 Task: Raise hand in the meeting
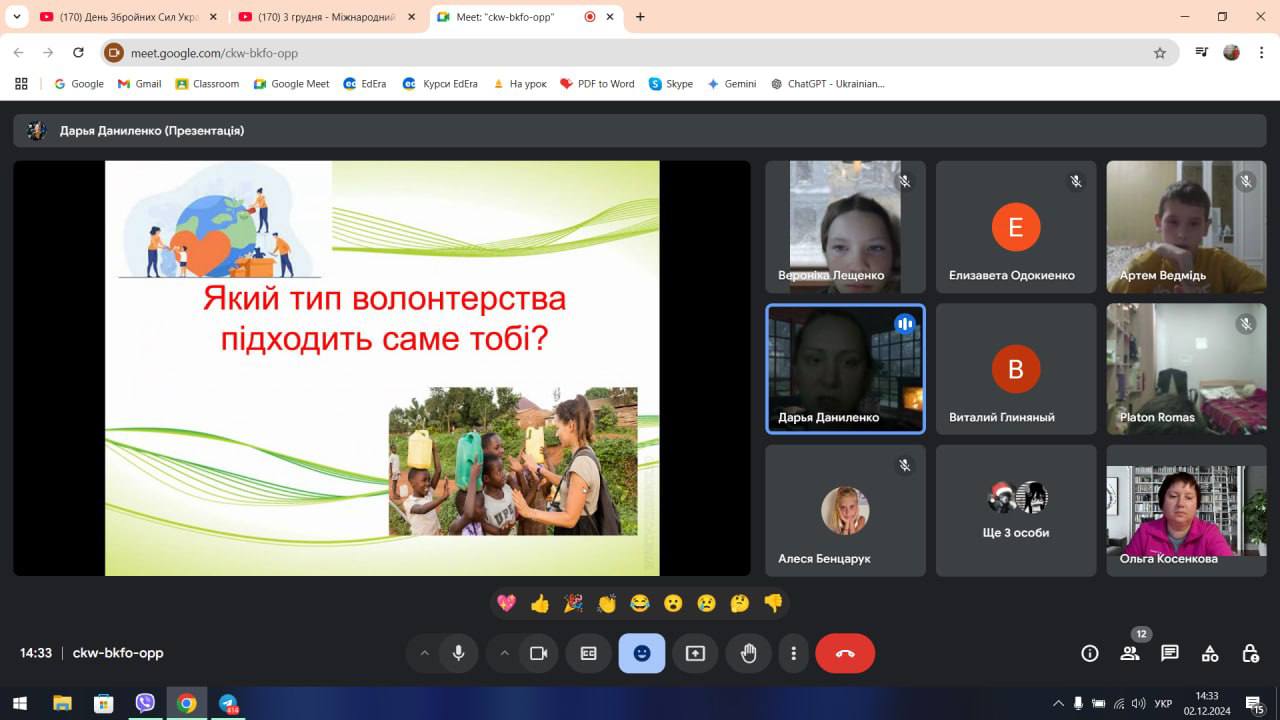[x=748, y=653]
